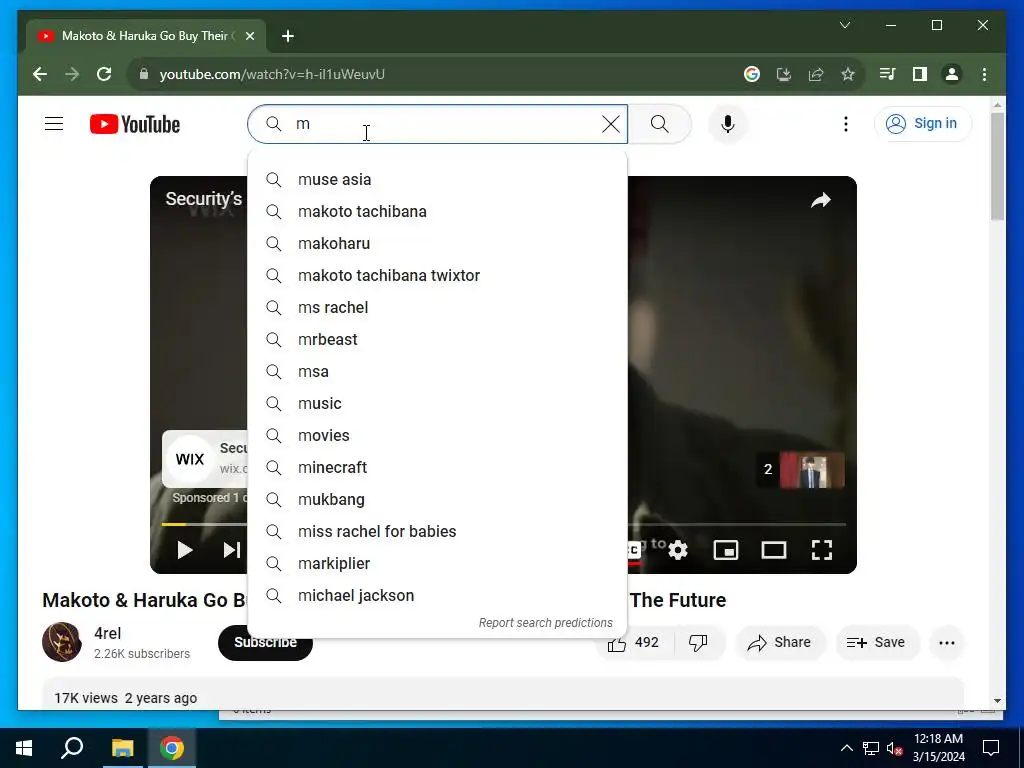Enter full screen mode
1024x768 pixels.
[x=822, y=550]
